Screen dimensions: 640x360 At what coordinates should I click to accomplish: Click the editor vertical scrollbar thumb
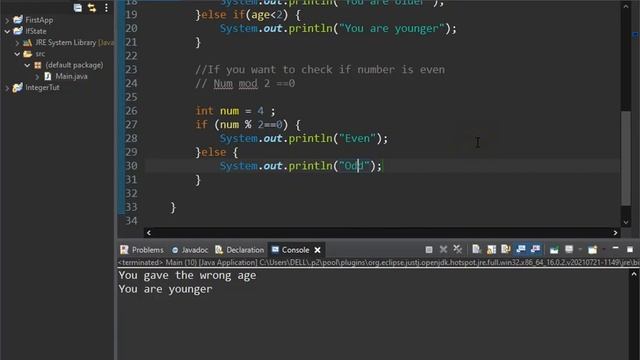coord(626,158)
